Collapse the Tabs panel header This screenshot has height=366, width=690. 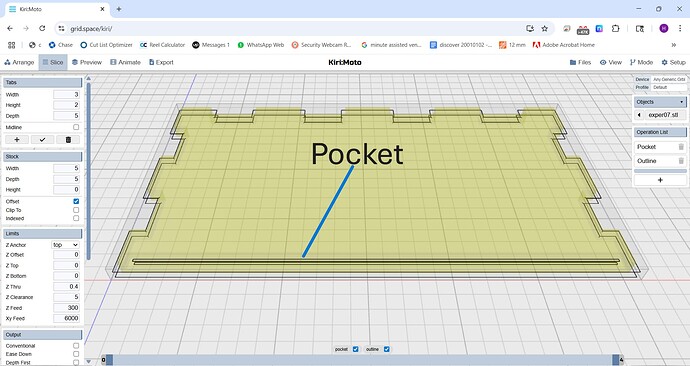click(43, 83)
